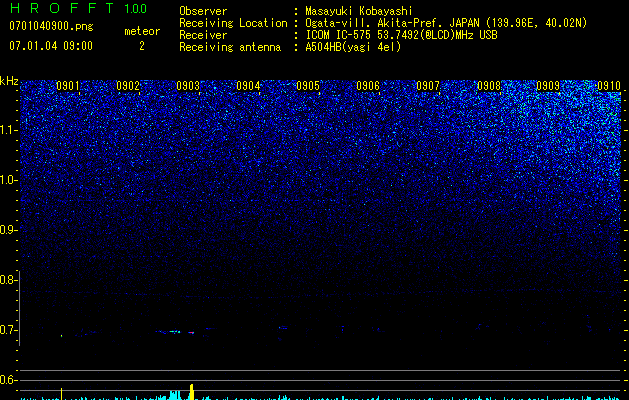
Task: Click the 0909 time marker
Action: coord(548,86)
